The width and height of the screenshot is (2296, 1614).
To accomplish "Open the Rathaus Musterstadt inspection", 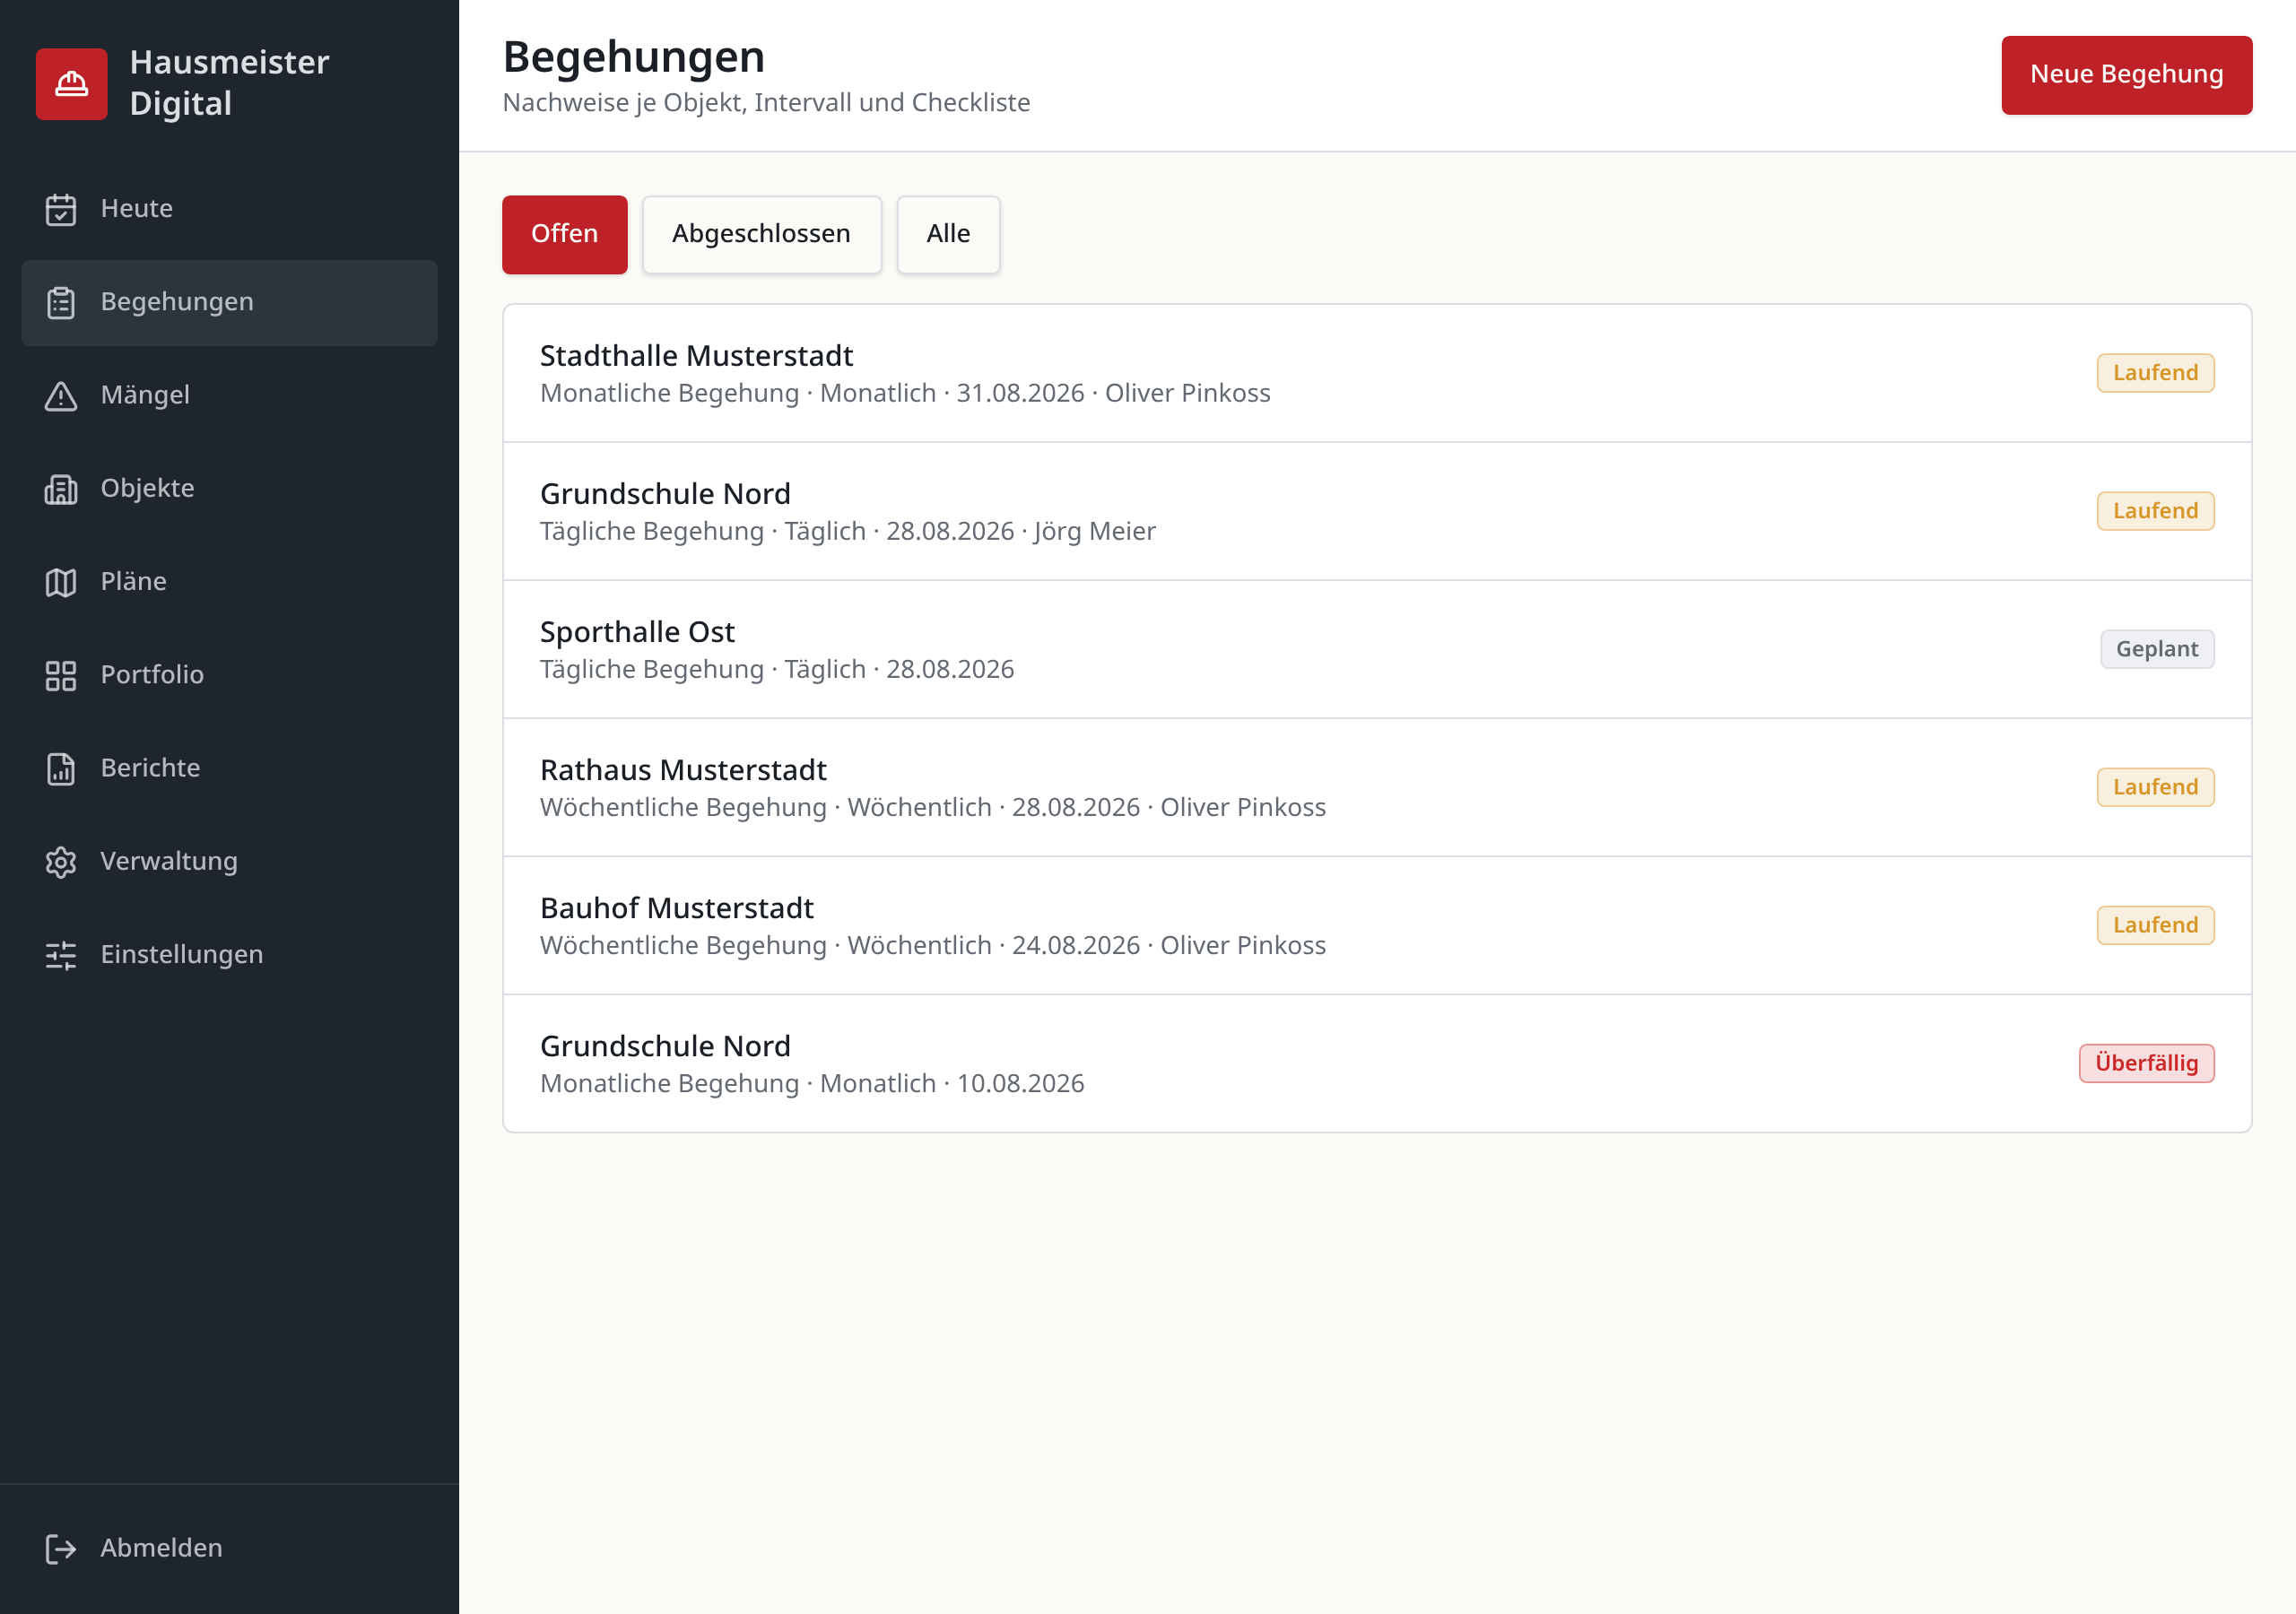I will (1376, 787).
